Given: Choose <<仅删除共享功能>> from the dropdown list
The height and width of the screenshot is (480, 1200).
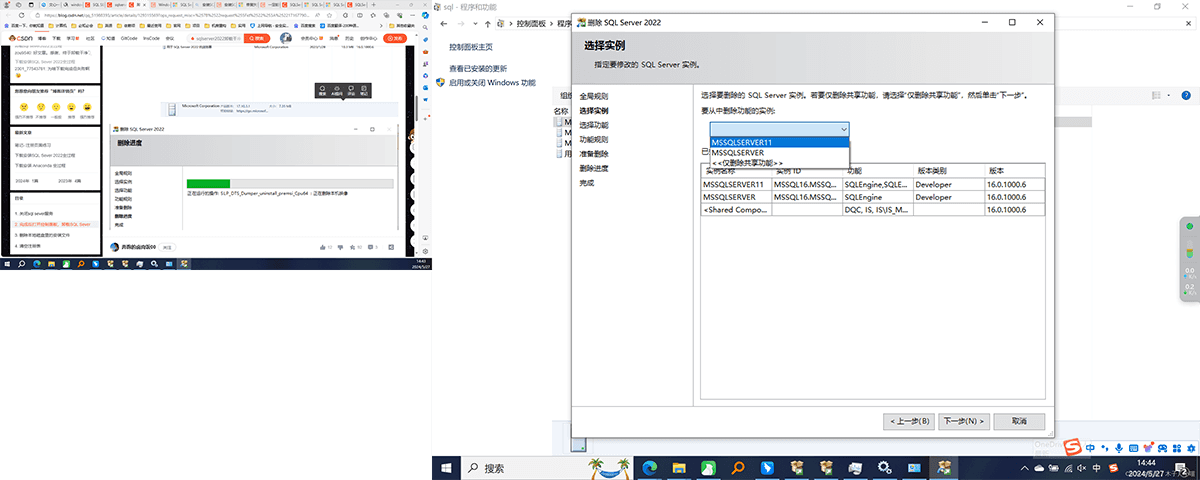Looking at the screenshot, I should coord(779,162).
